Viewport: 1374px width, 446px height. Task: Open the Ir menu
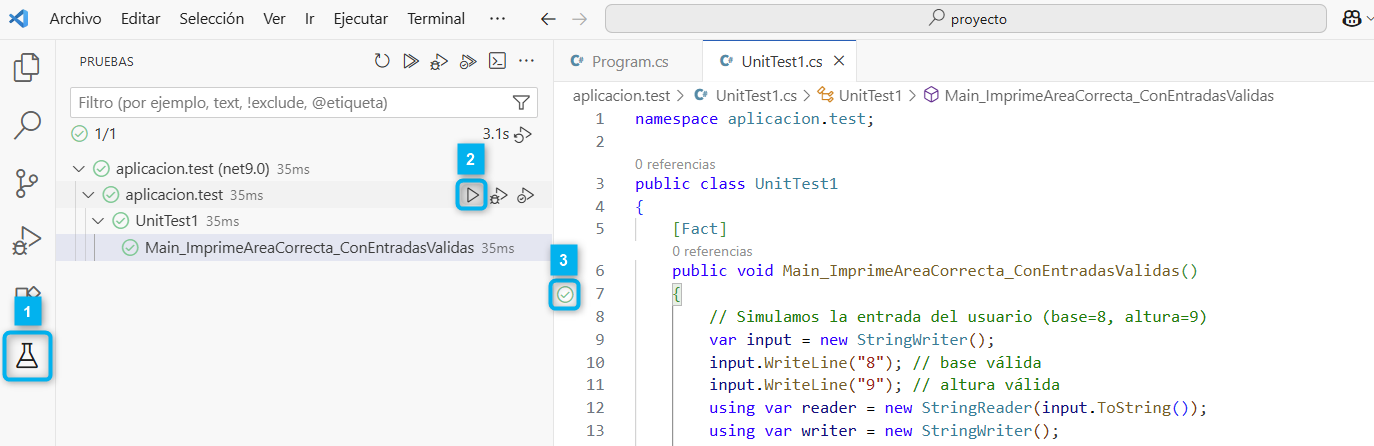(x=310, y=18)
